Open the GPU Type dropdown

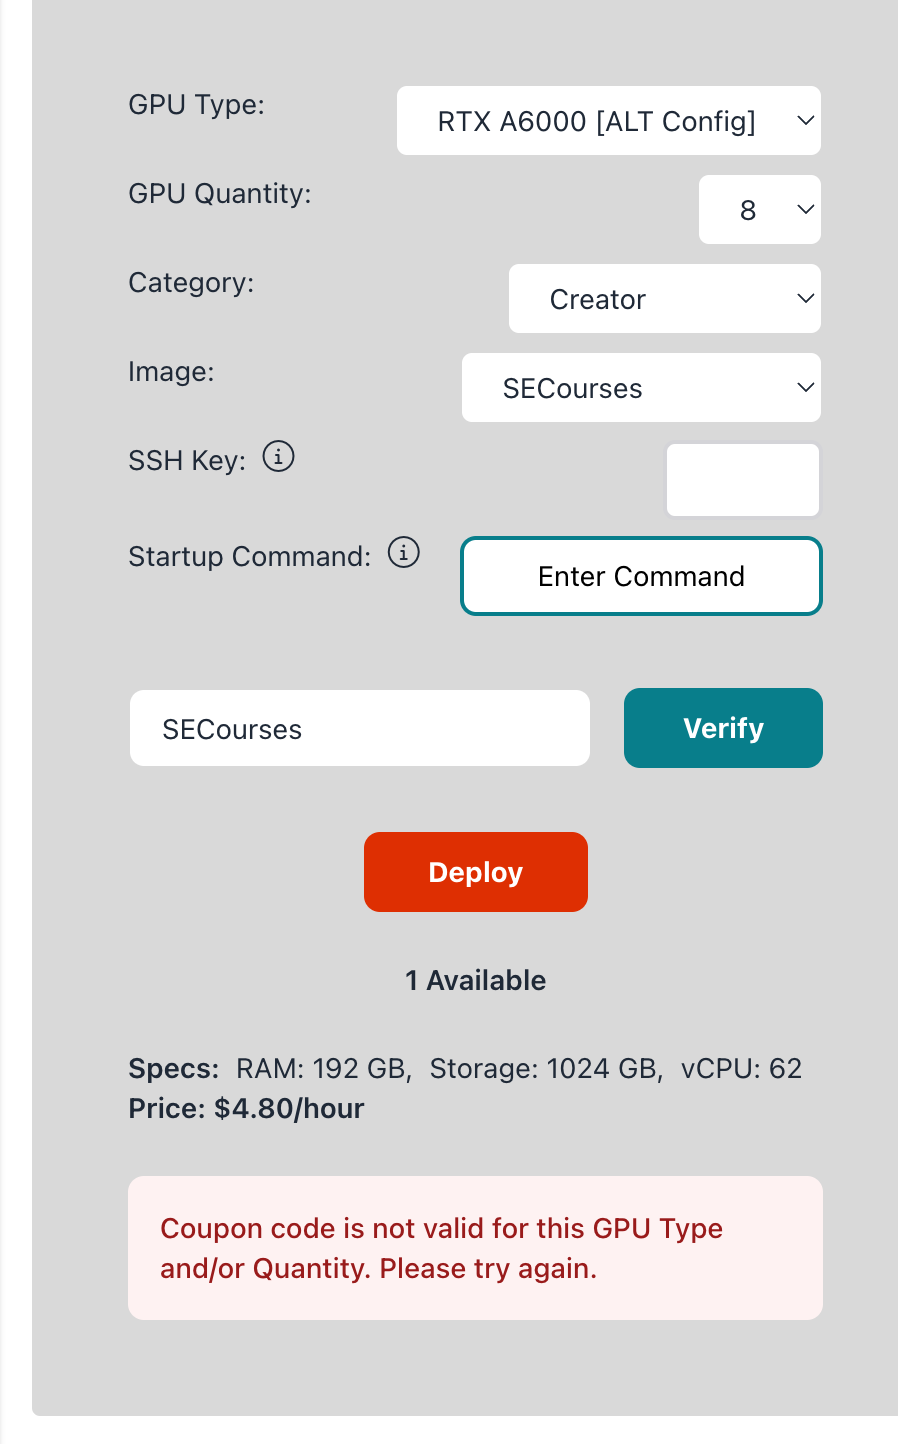click(608, 121)
